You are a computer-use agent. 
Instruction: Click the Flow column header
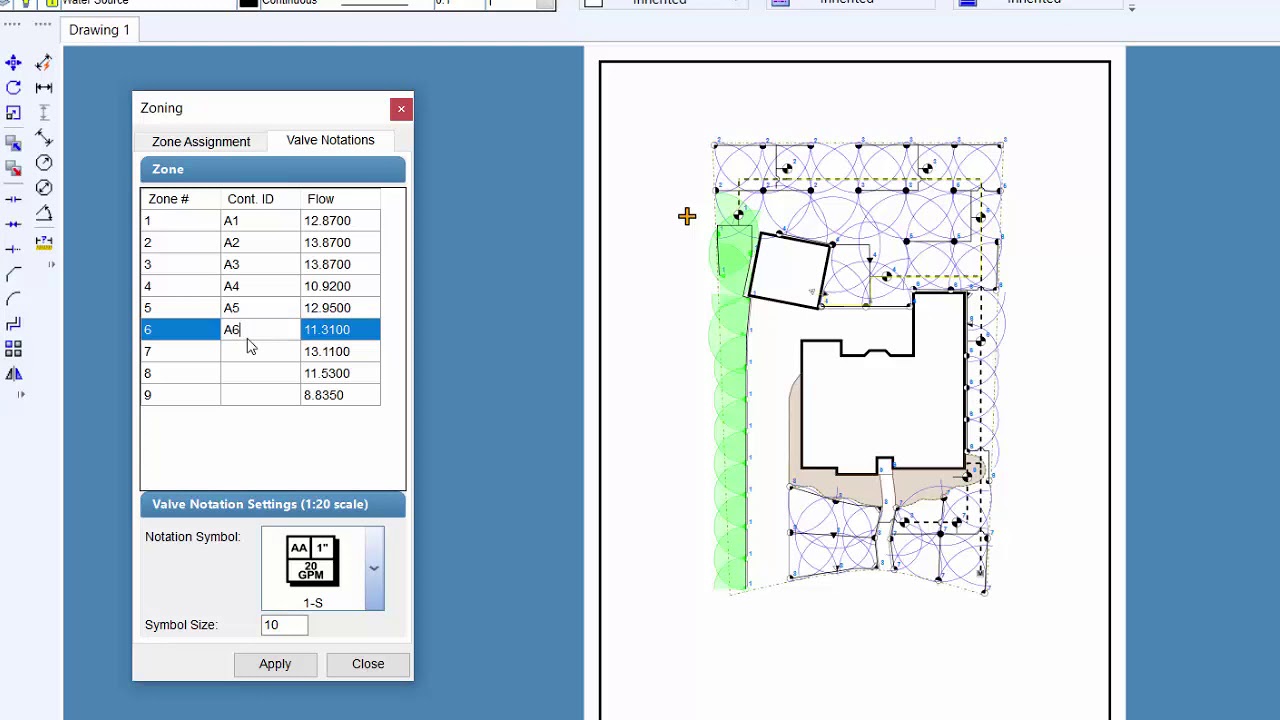pos(340,199)
